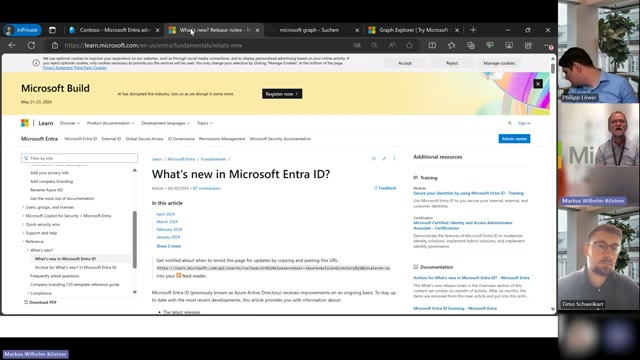This screenshot has width=640, height=360.
Task: Close the Contoso Microsoft Entra tab
Action: tap(158, 30)
